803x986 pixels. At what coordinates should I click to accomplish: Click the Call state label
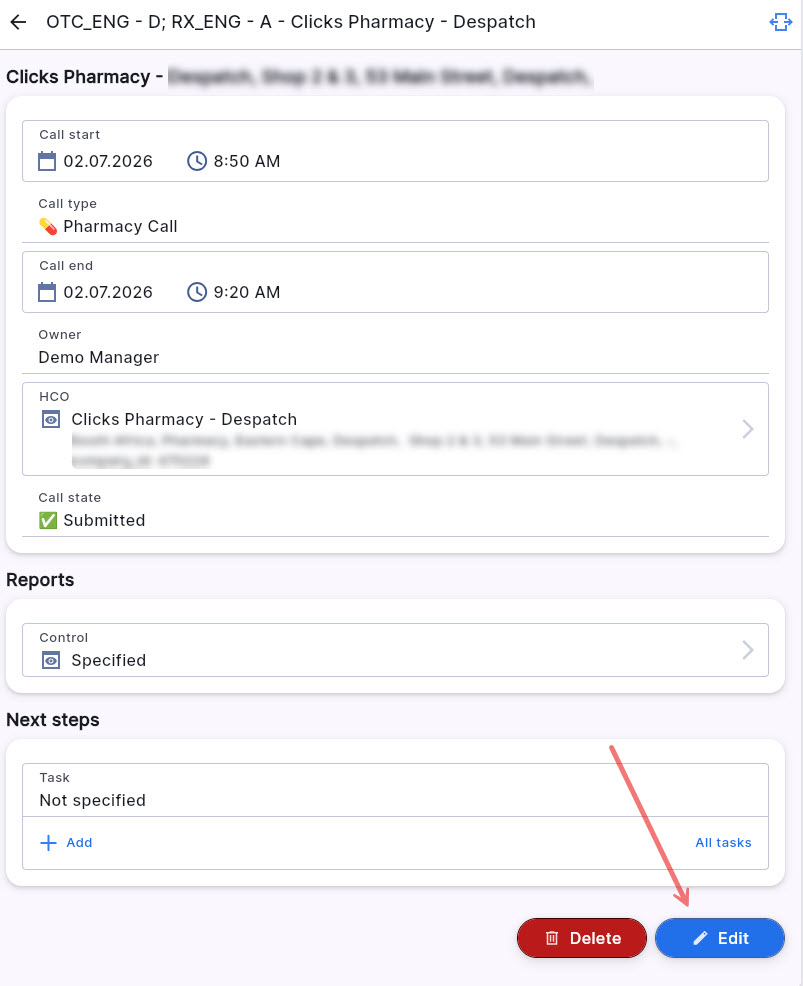[x=69, y=497]
